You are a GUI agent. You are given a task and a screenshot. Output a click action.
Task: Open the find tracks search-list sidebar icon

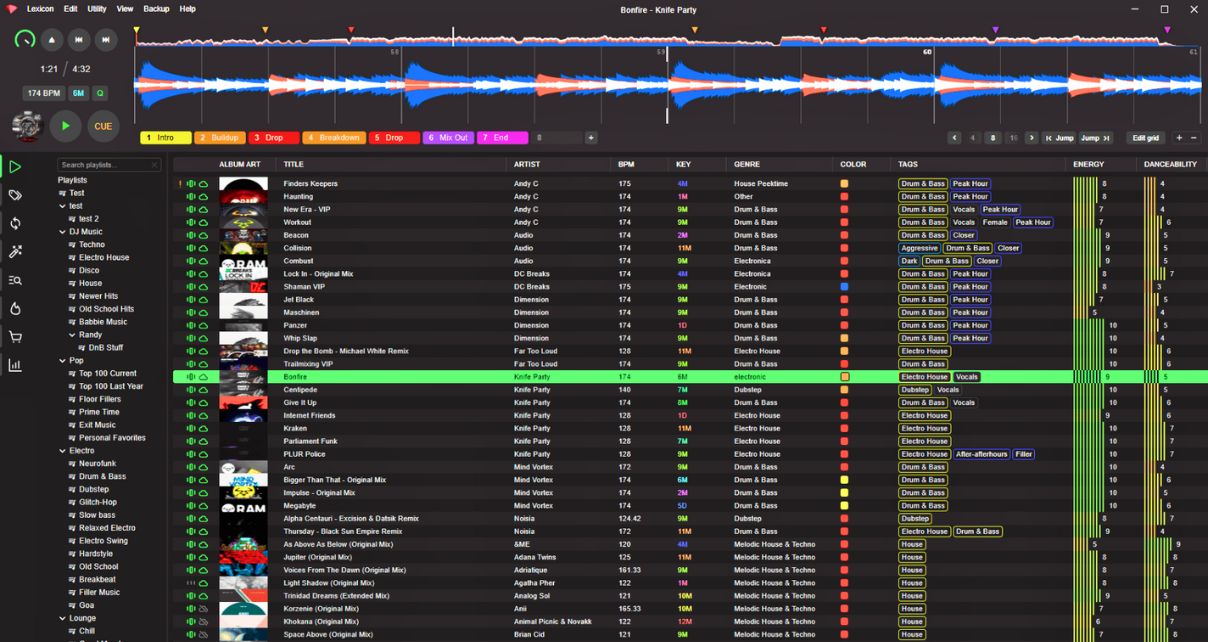click(15, 280)
